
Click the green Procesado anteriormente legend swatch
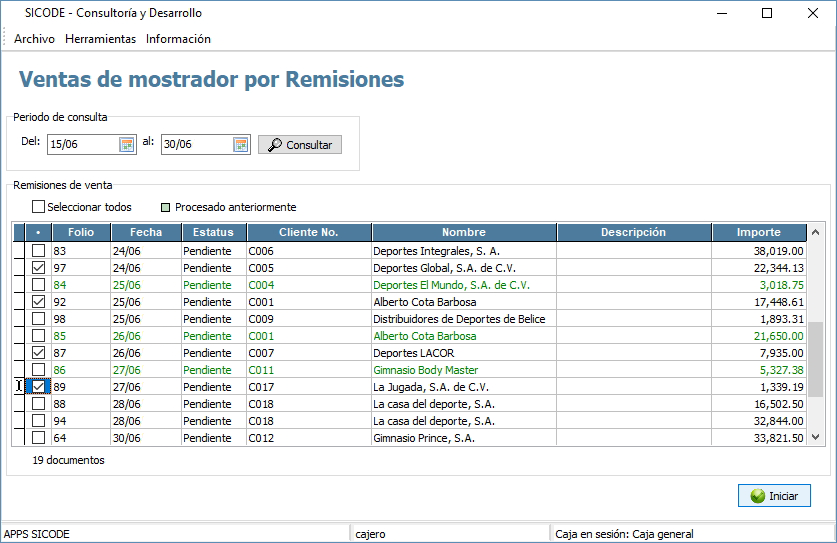click(x=165, y=207)
